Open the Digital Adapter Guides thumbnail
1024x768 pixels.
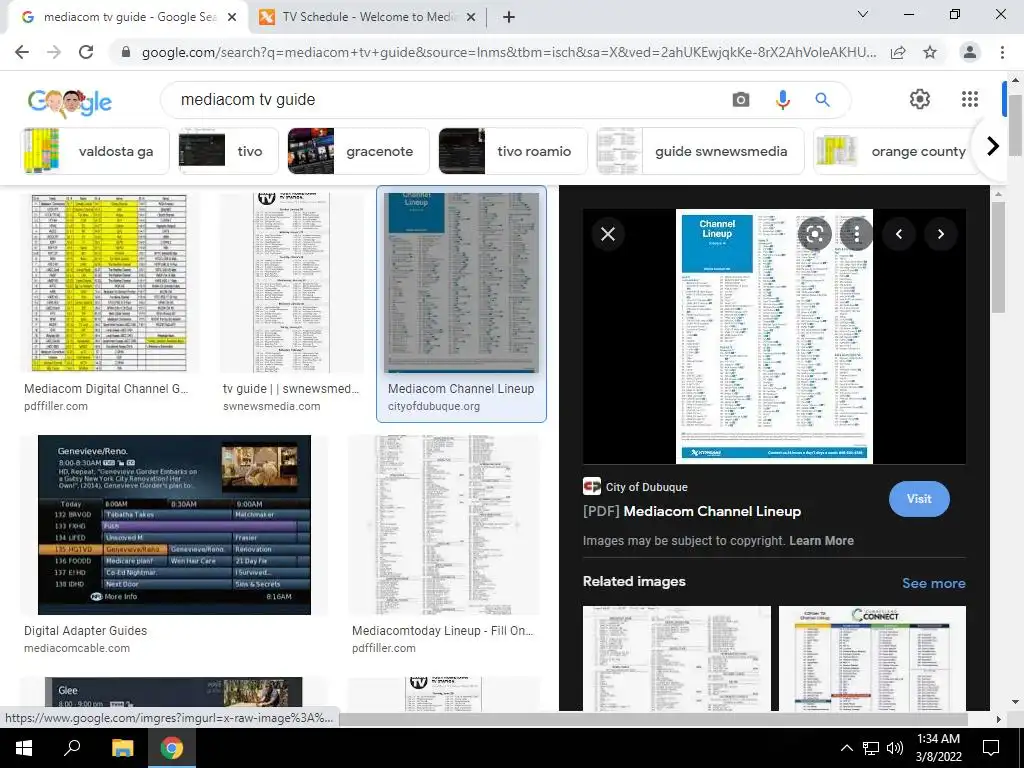pyautogui.click(x=174, y=525)
